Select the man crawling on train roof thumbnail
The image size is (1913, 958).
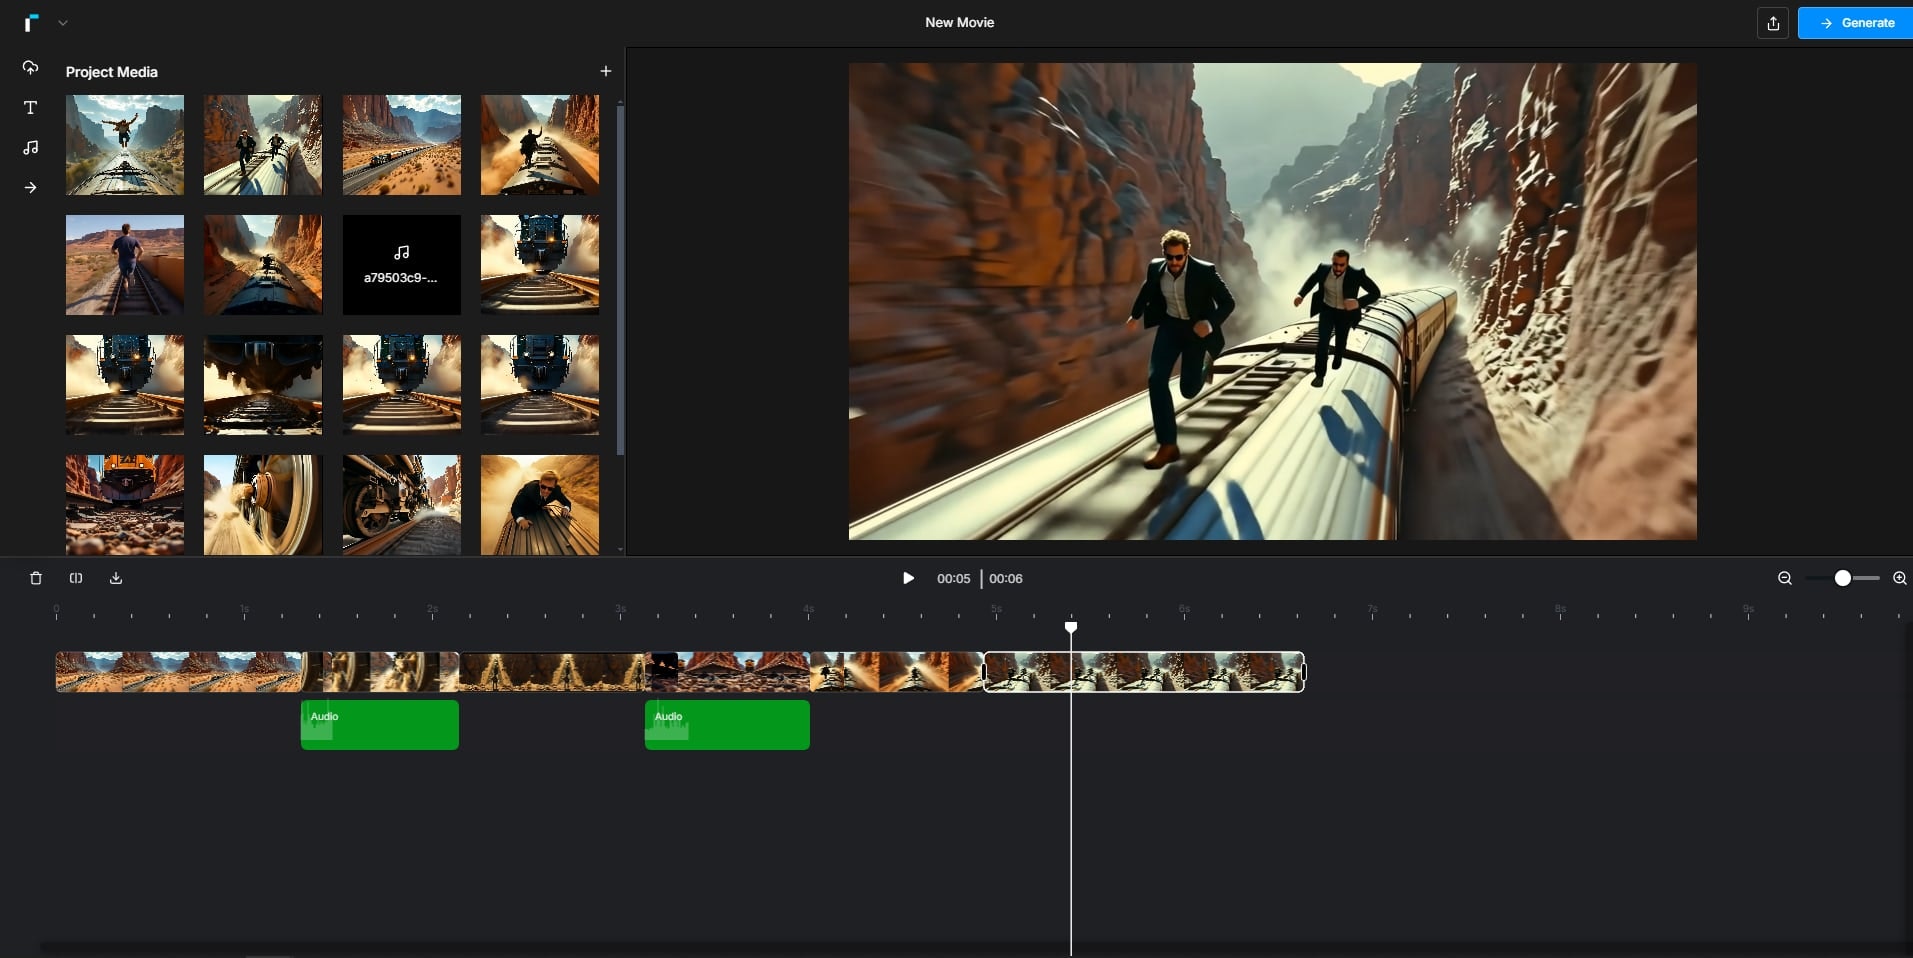pos(540,505)
